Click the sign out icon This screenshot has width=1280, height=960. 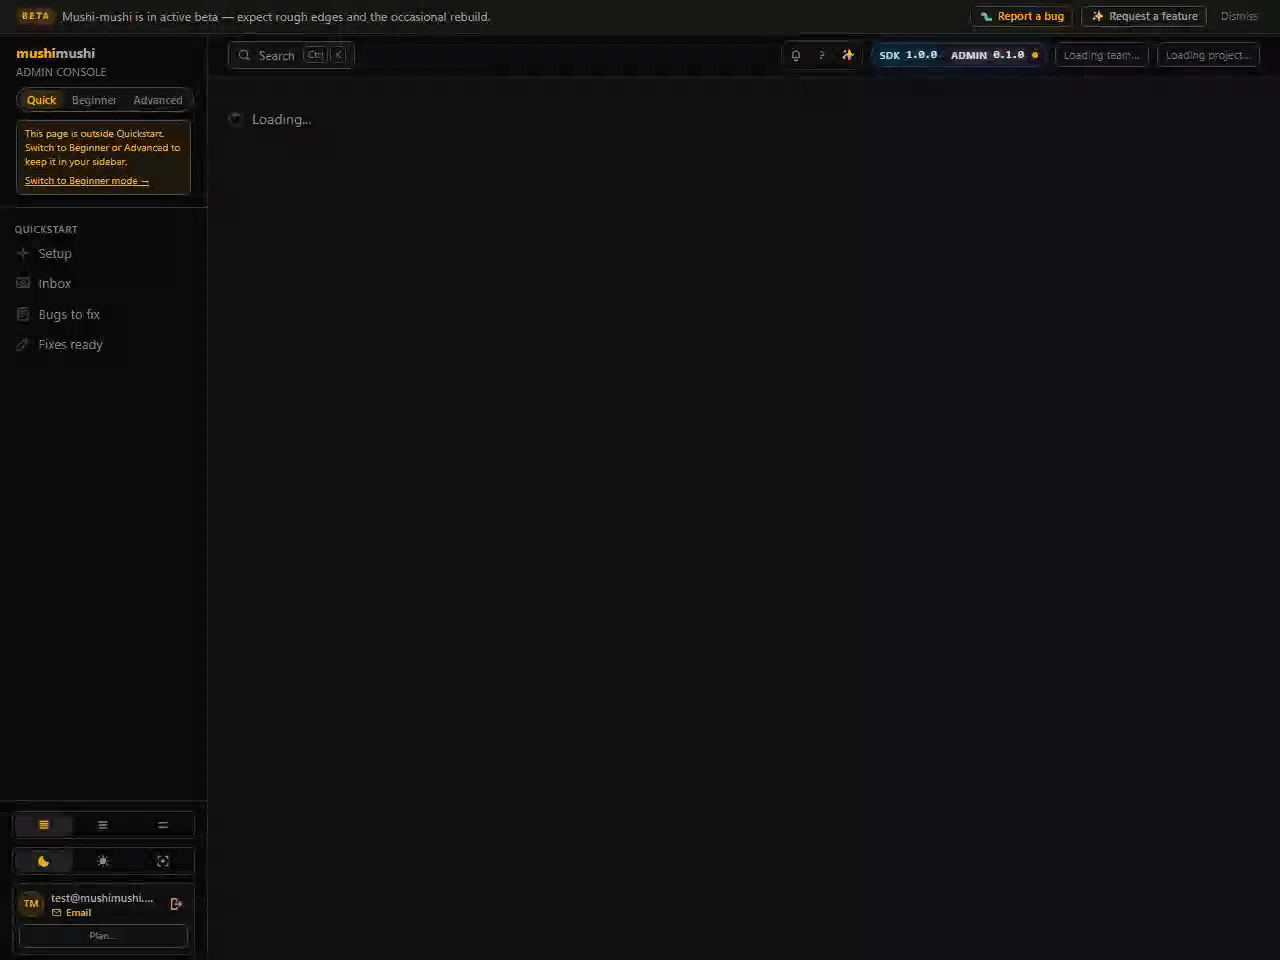coord(176,904)
